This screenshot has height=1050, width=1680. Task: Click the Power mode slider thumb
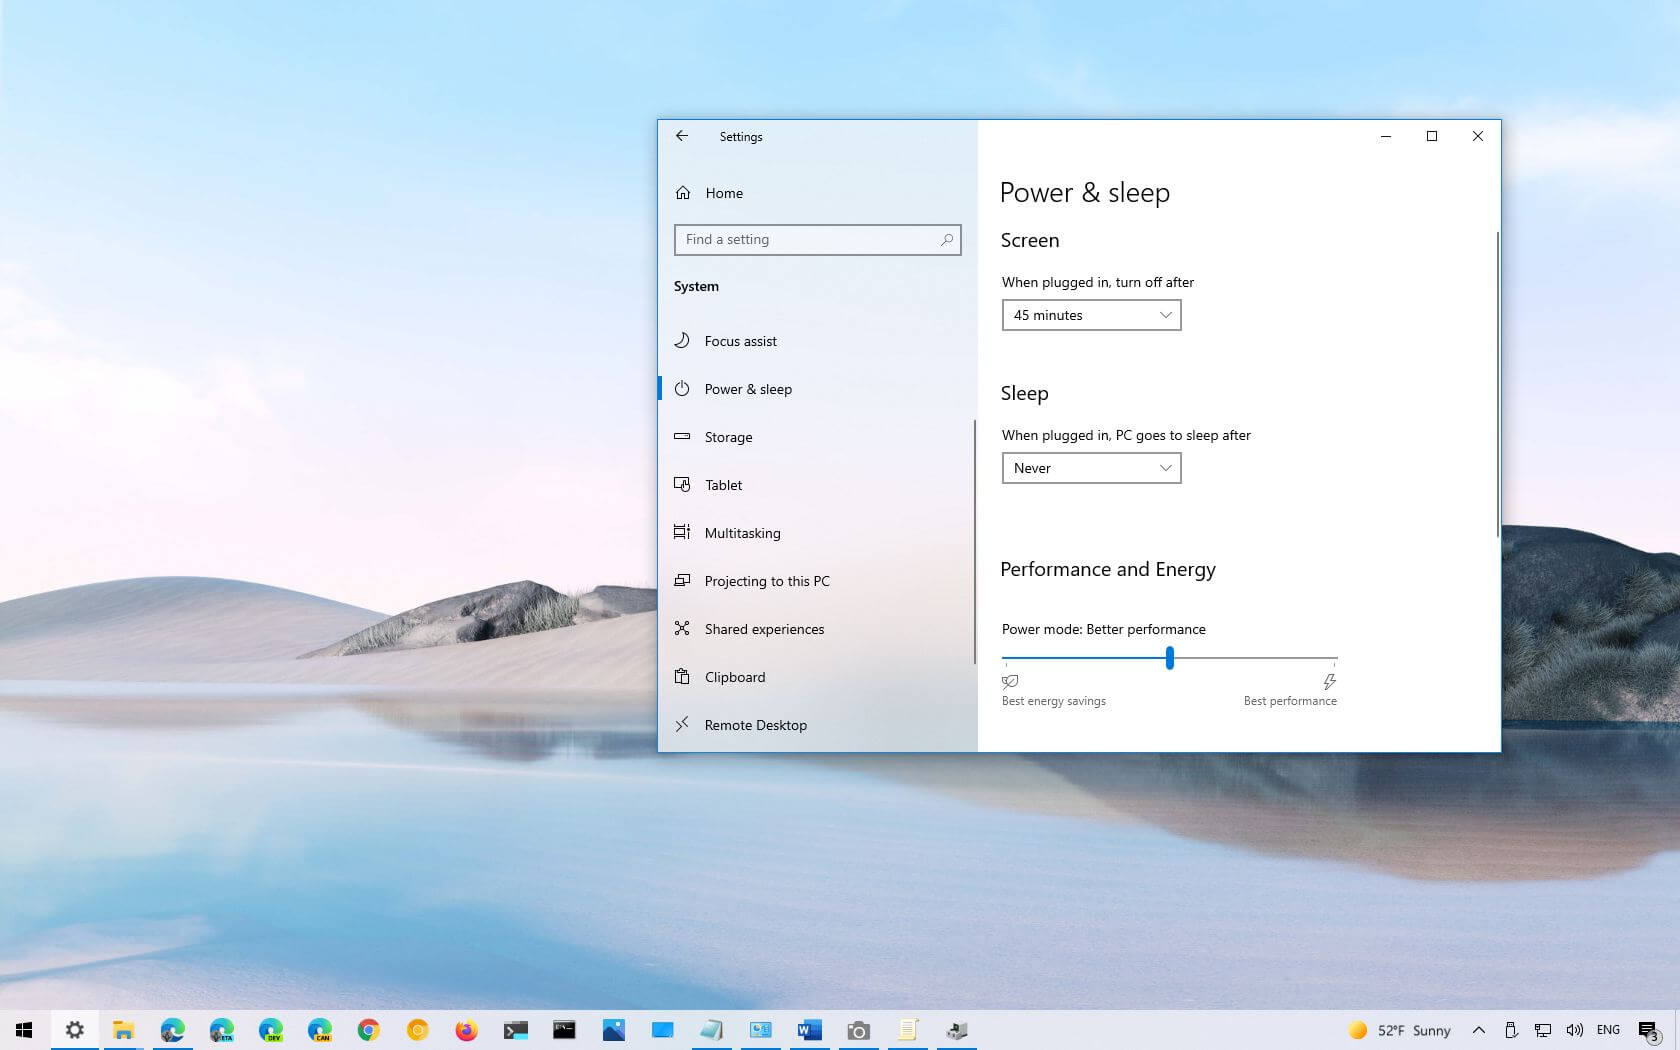pos(1169,658)
